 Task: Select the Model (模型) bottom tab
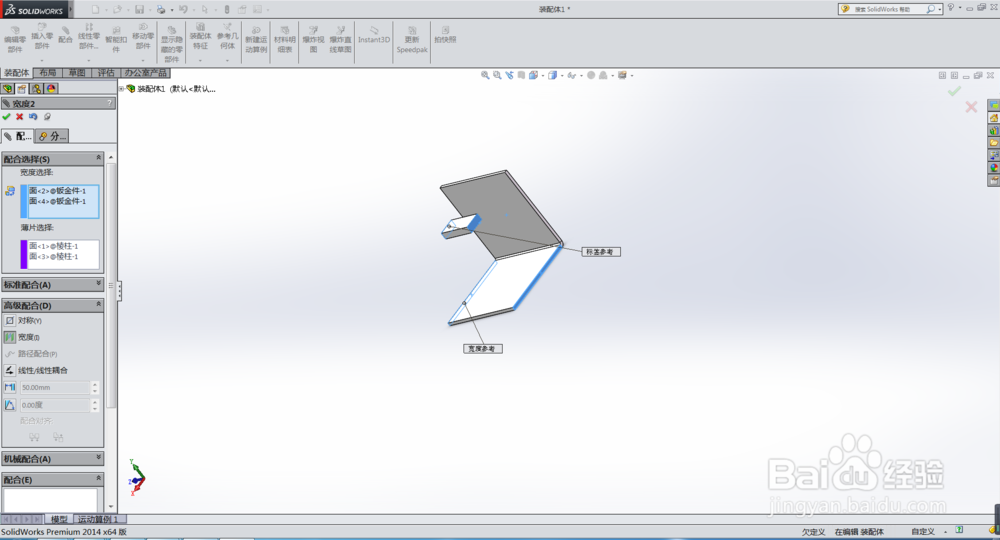pos(59,520)
